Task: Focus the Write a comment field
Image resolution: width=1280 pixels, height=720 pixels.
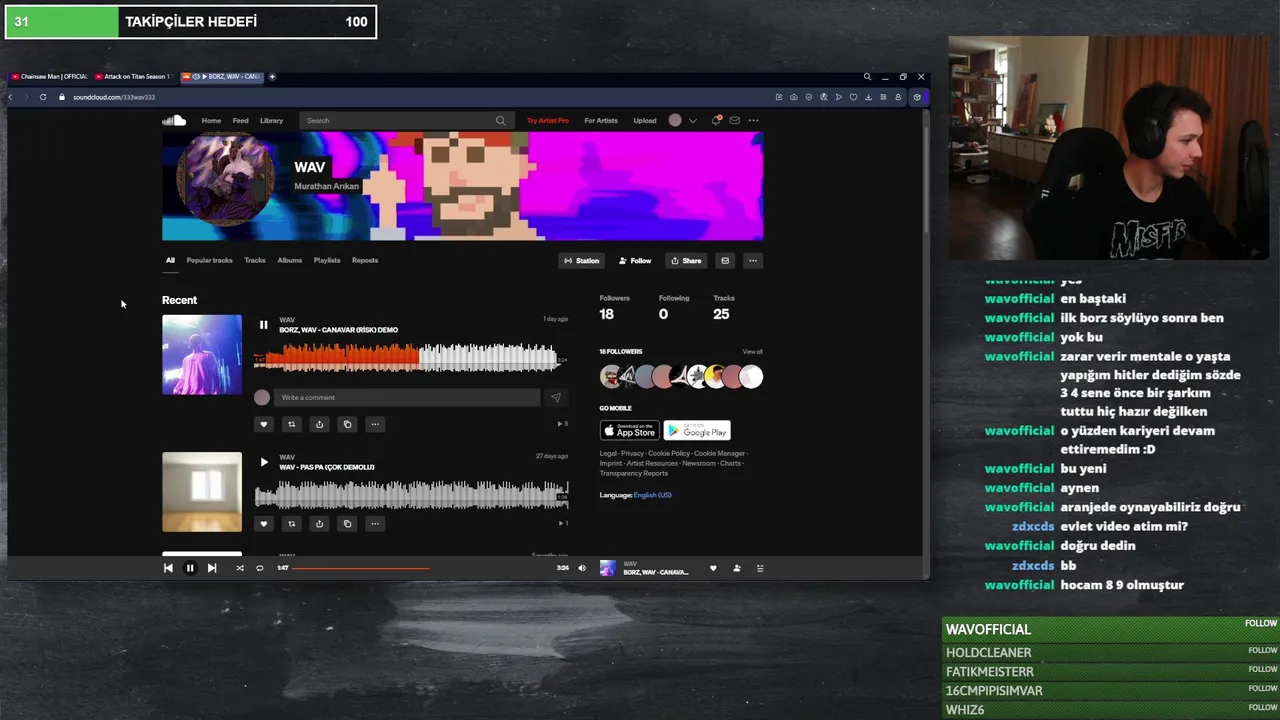Action: pos(407,397)
